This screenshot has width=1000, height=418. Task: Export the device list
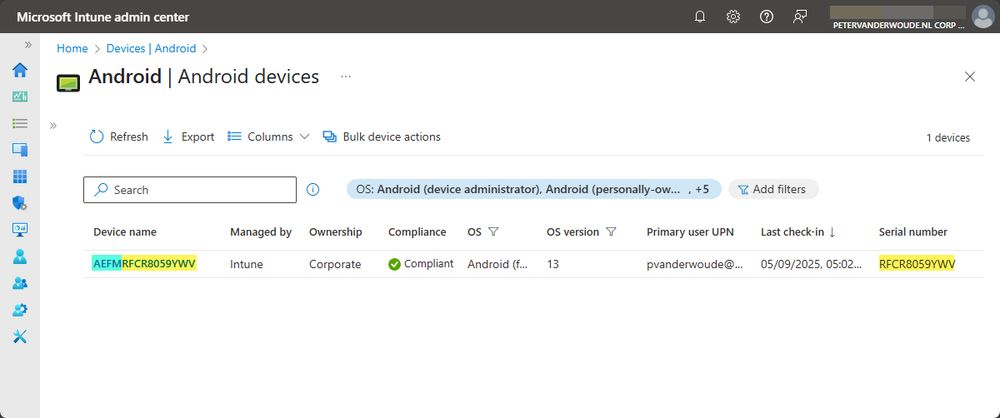pyautogui.click(x=188, y=137)
